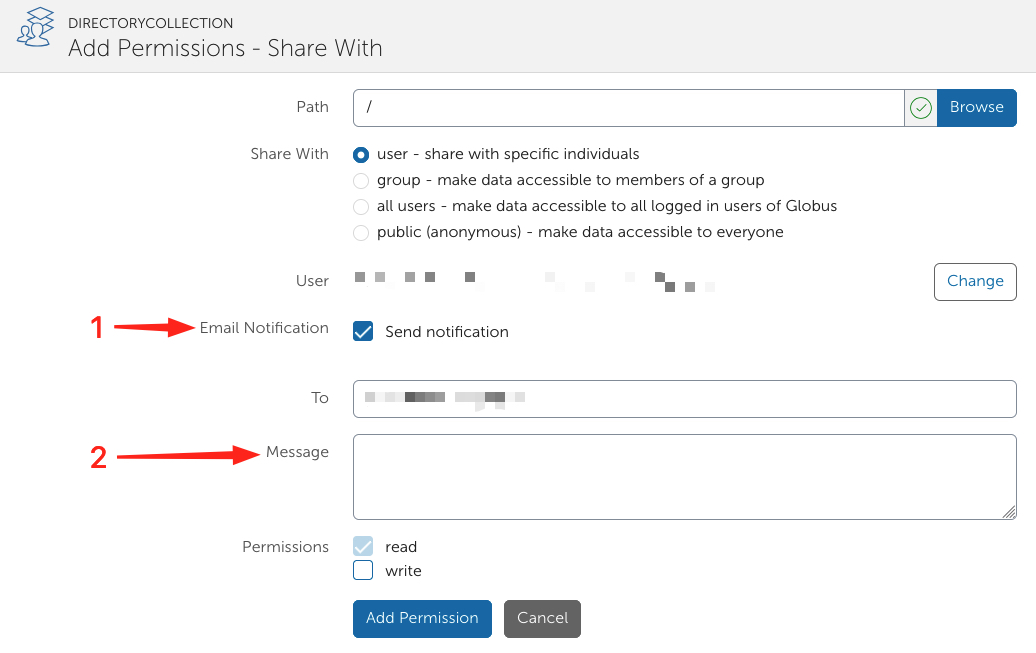Click the DIRECTORYCOLLECTION header label
The width and height of the screenshot is (1036, 653).
point(150,23)
